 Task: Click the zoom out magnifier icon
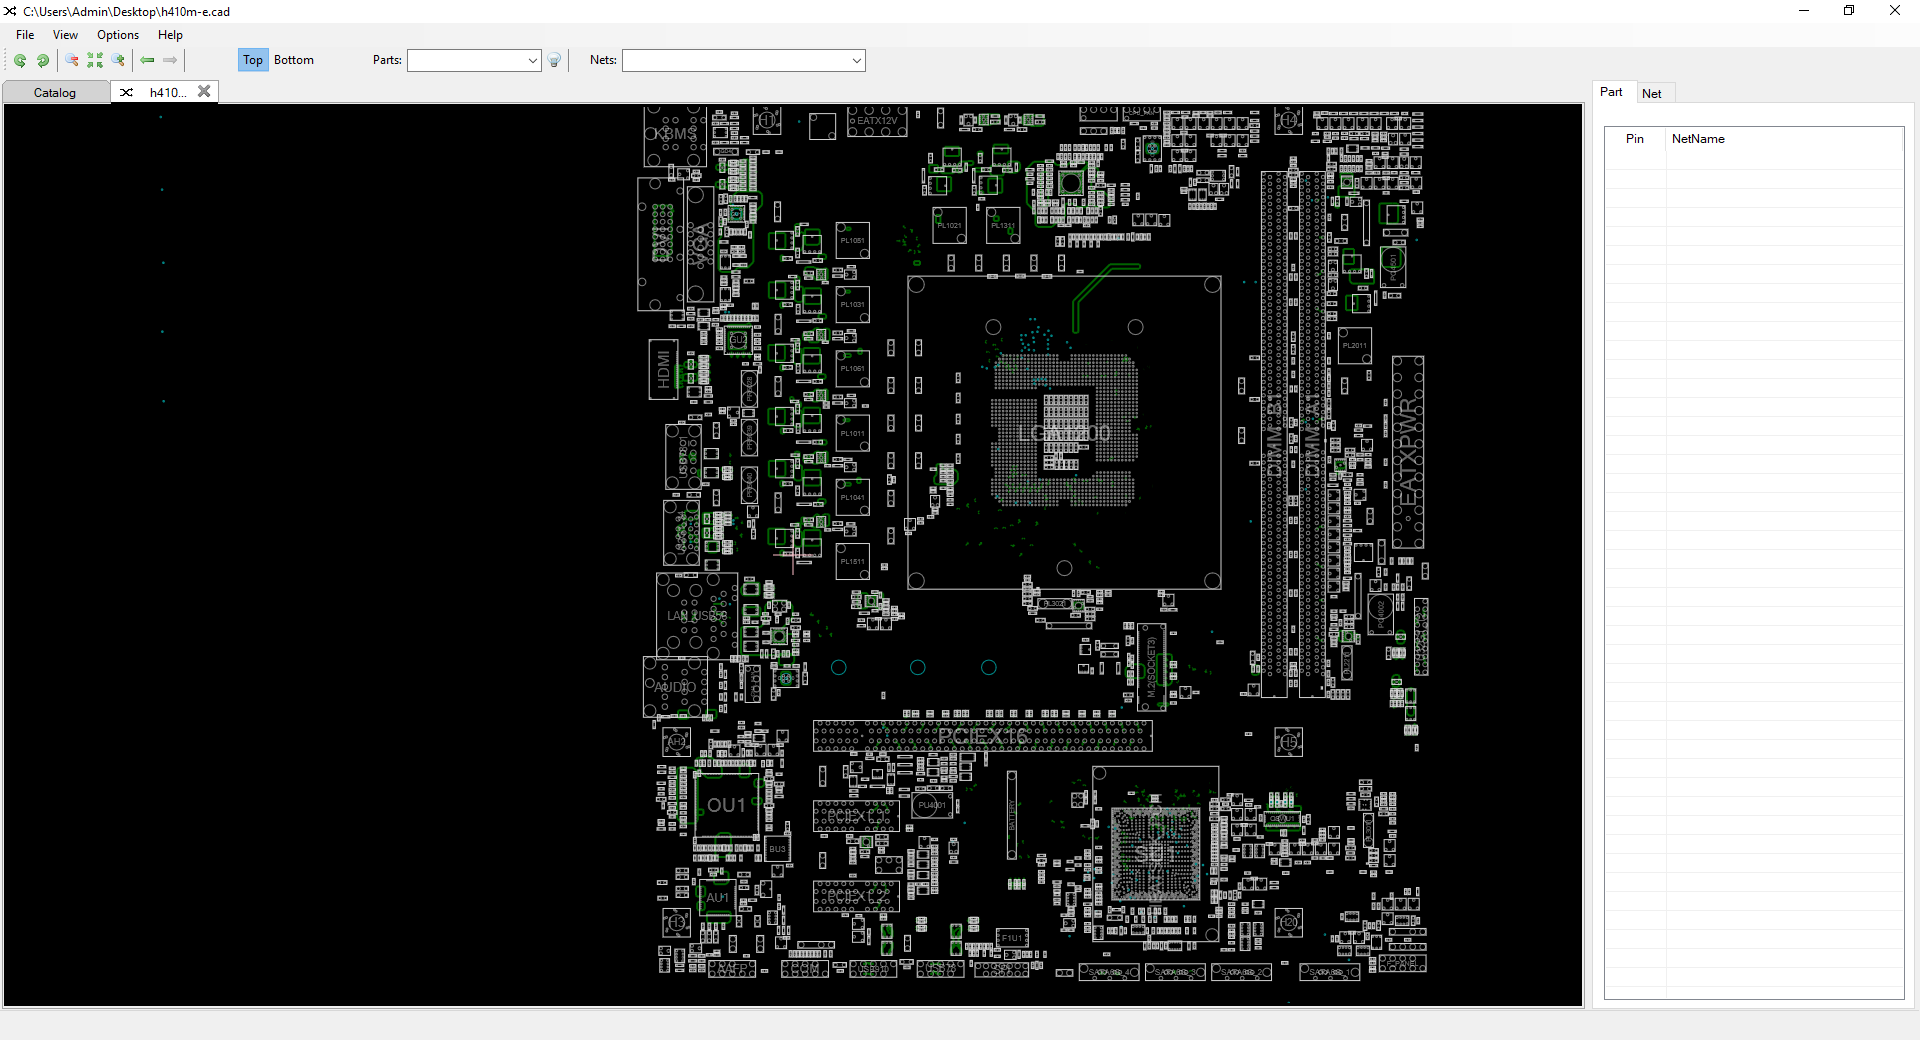point(72,61)
